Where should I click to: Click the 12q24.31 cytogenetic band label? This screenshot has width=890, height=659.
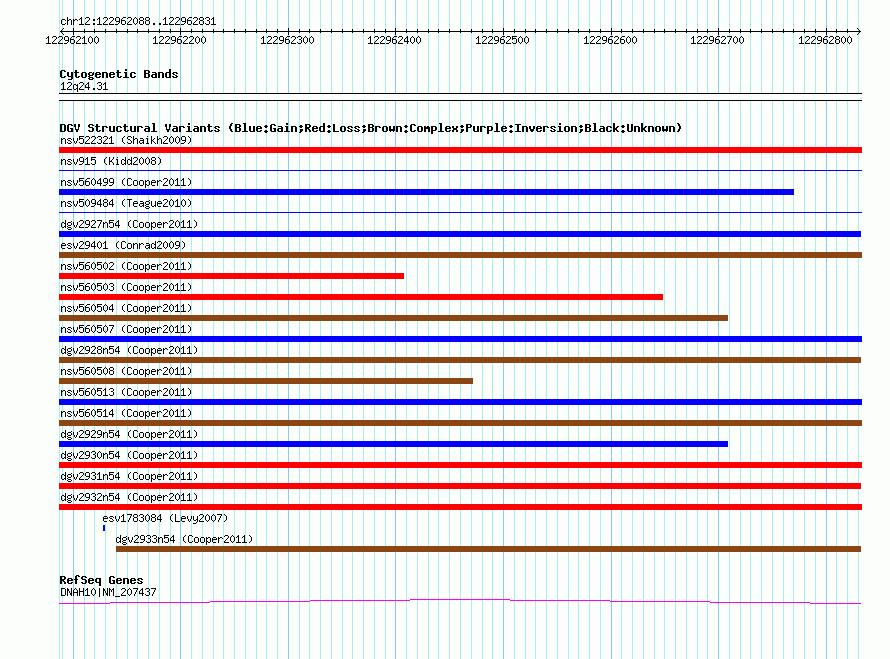pyautogui.click(x=83, y=86)
